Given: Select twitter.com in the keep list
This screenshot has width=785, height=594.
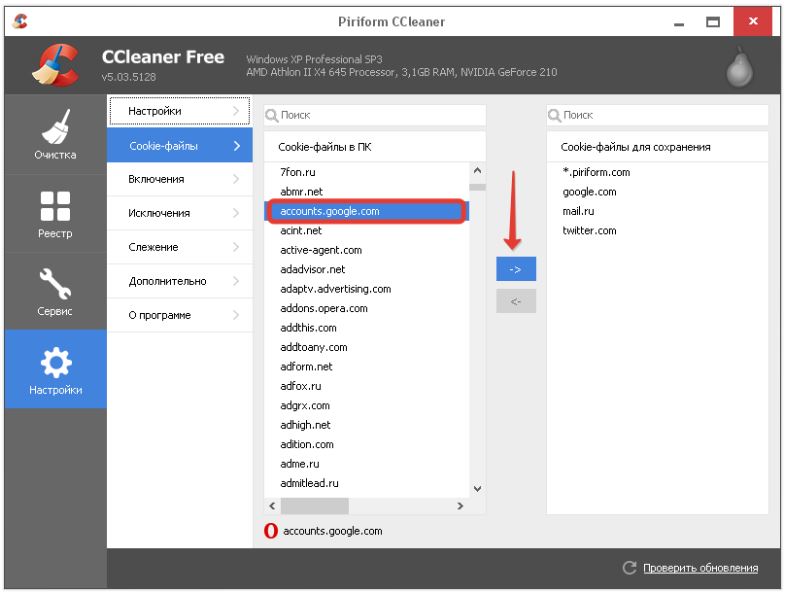Looking at the screenshot, I should tap(657, 231).
